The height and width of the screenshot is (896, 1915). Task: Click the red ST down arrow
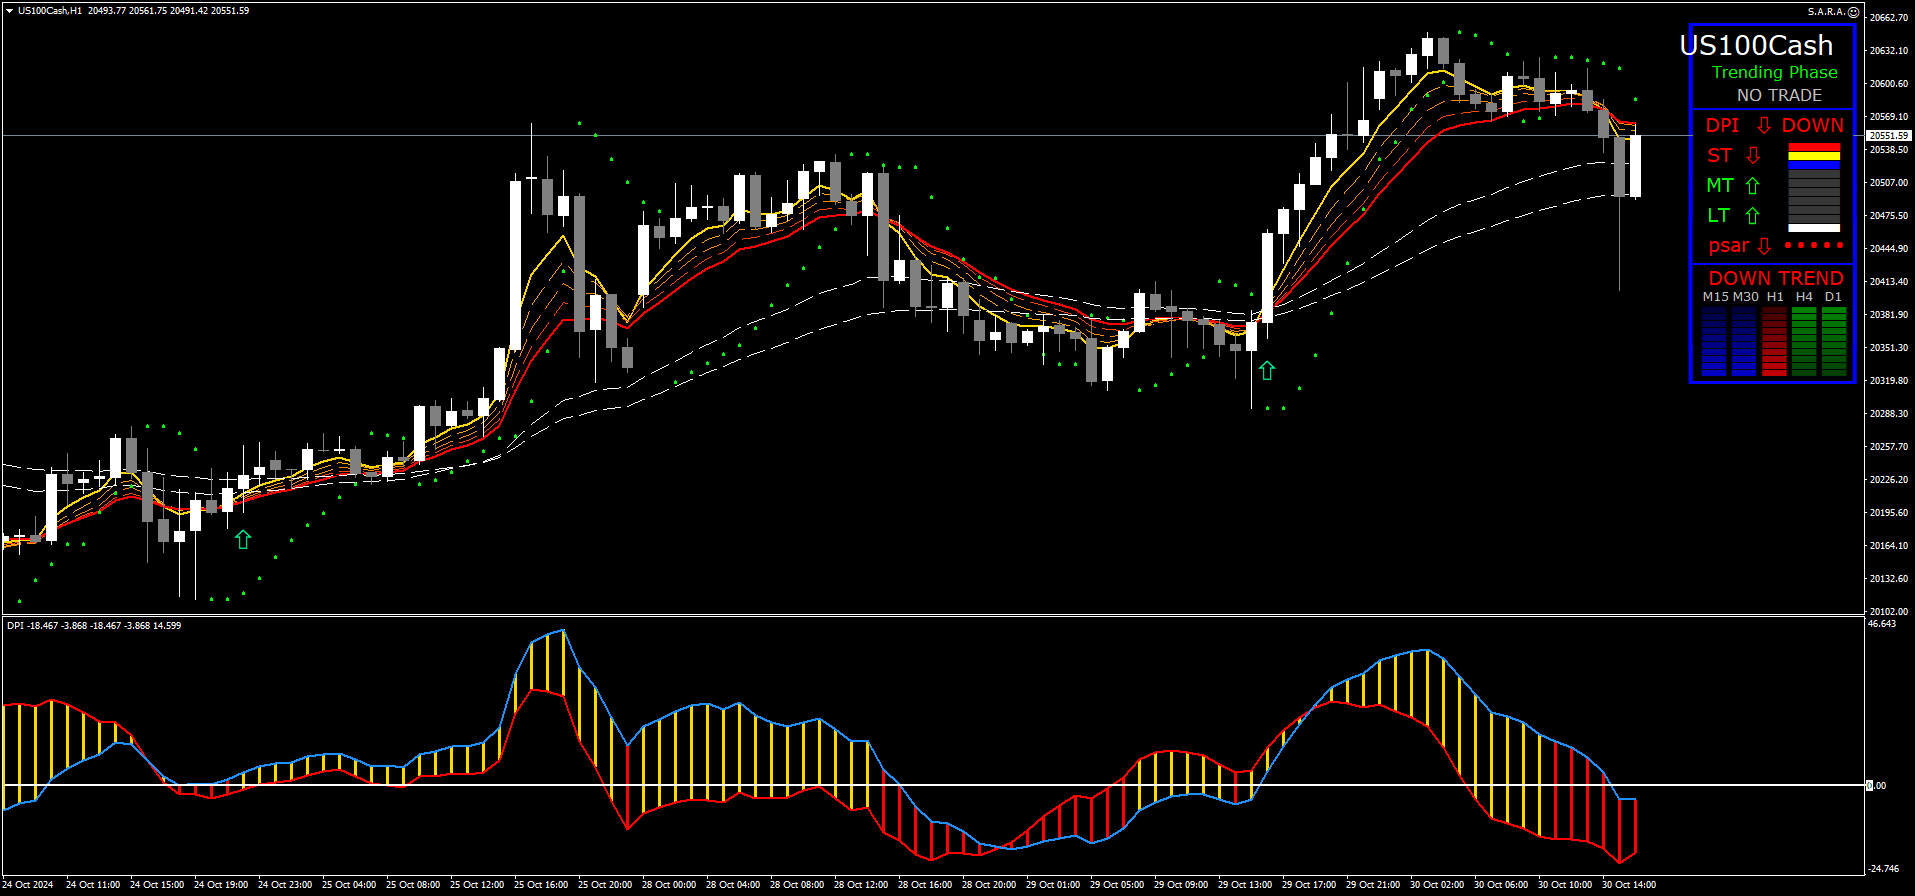[1753, 155]
